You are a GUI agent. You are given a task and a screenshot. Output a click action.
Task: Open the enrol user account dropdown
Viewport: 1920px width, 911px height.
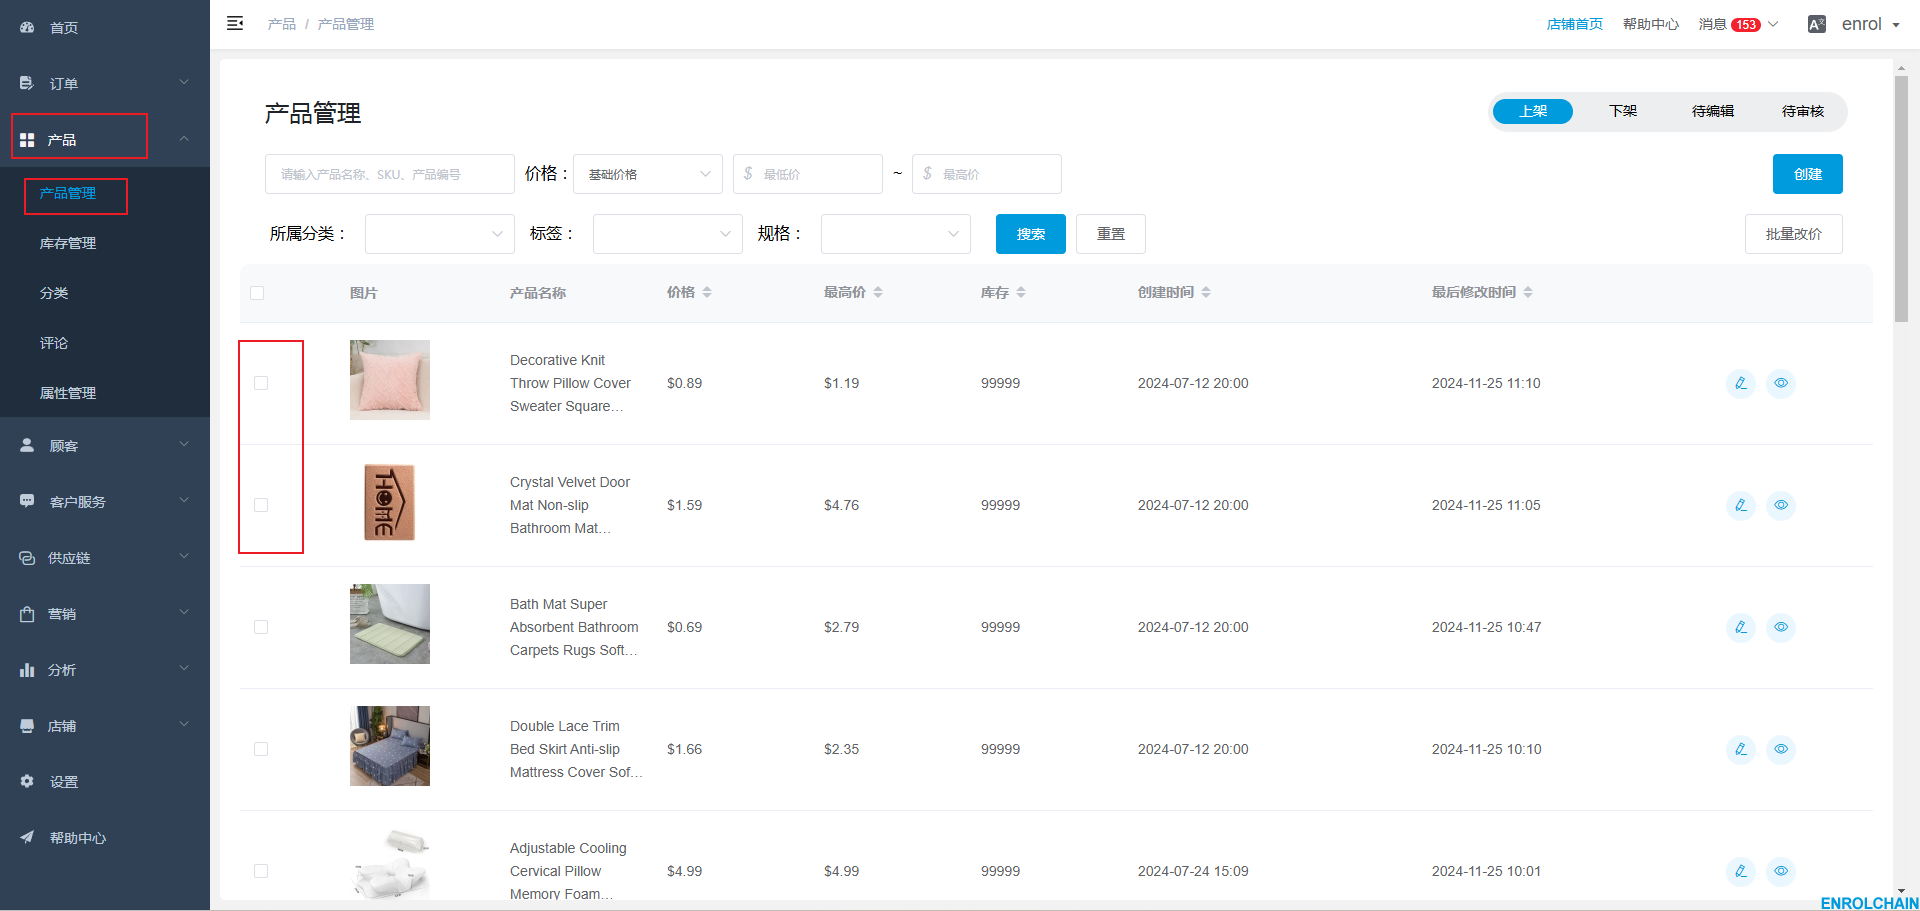point(1870,24)
